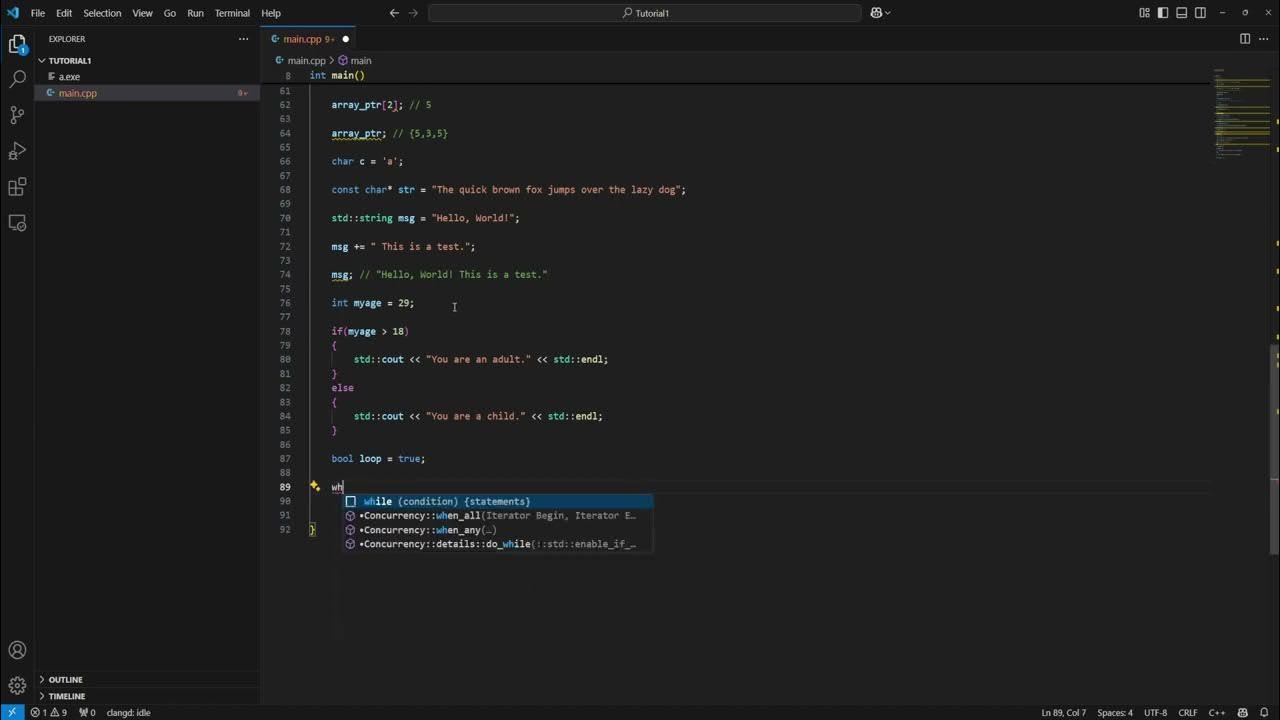
Task: Open Explorer Views and More Actions ellipsis
Action: 243,39
